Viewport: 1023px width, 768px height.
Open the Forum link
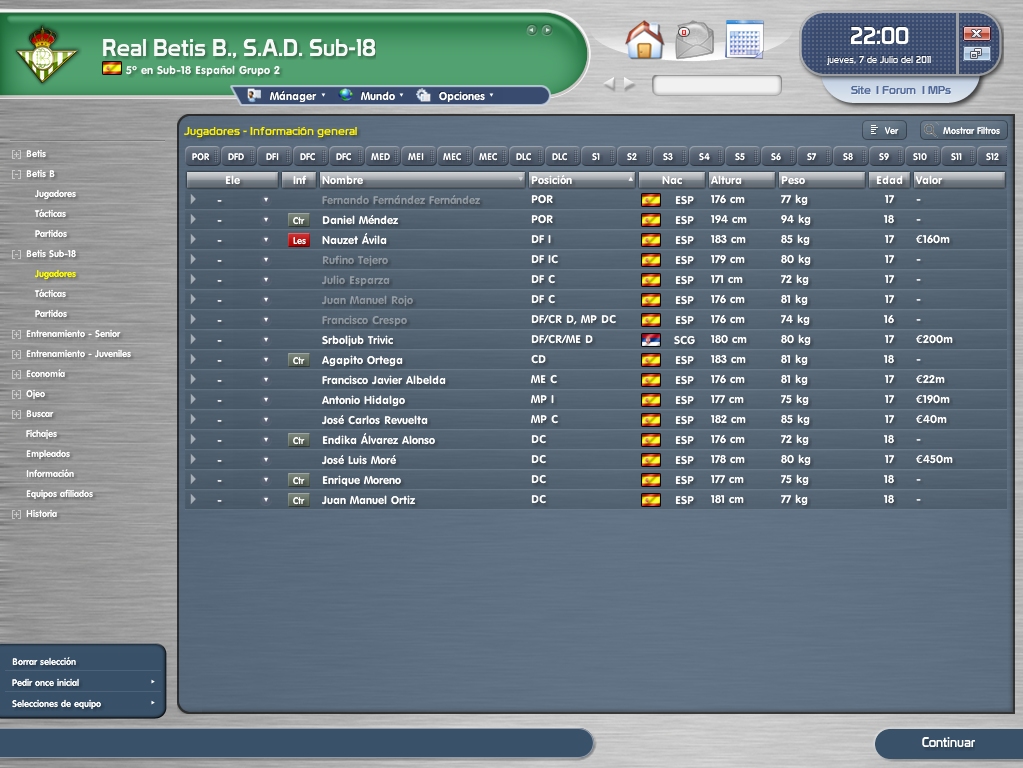pos(898,90)
